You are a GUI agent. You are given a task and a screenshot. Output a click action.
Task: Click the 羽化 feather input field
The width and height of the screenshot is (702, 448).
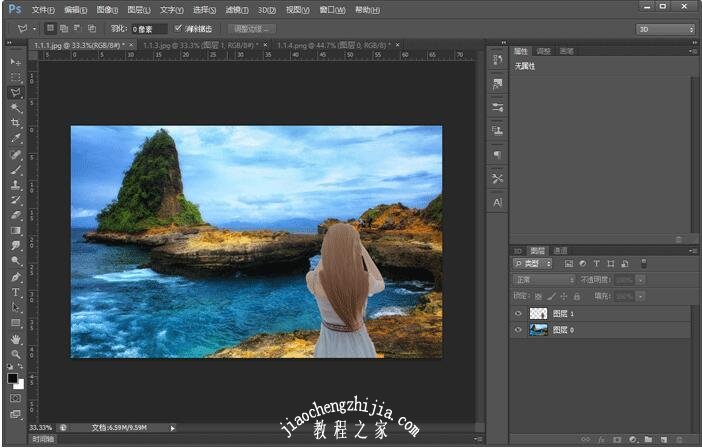click(149, 29)
